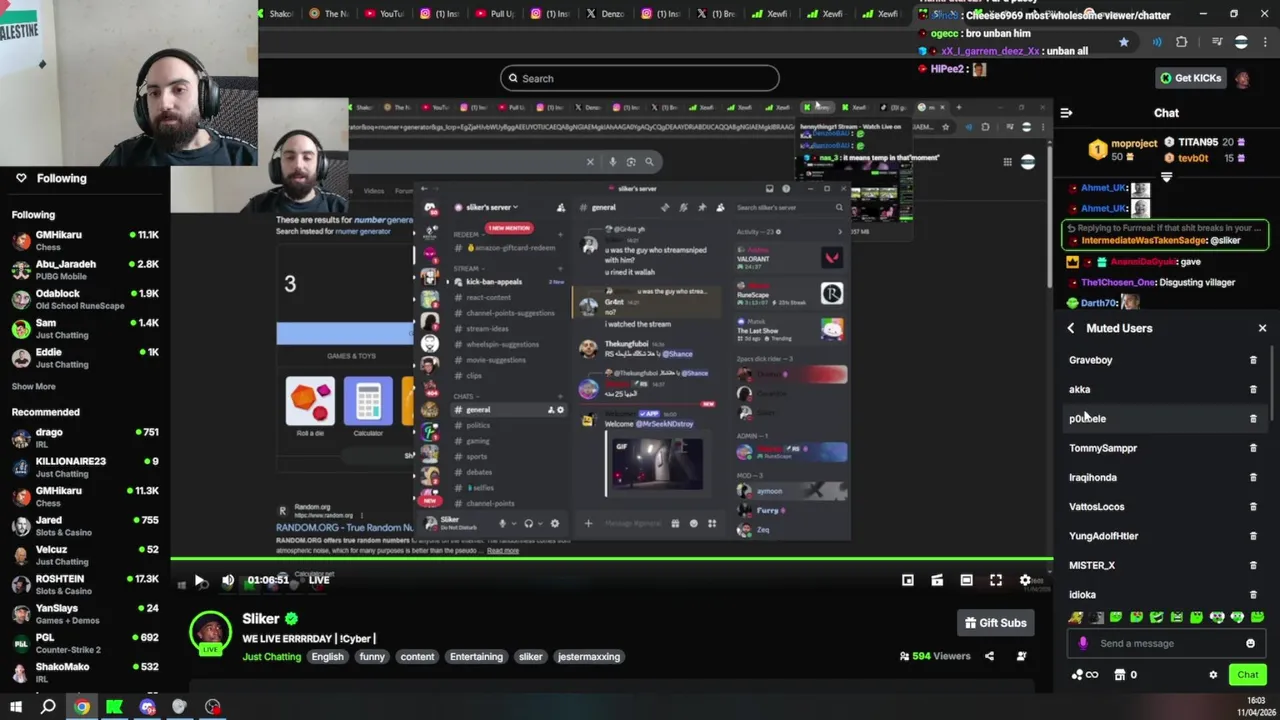
Task: Open the clip icon in the player controls
Action: 937,580
